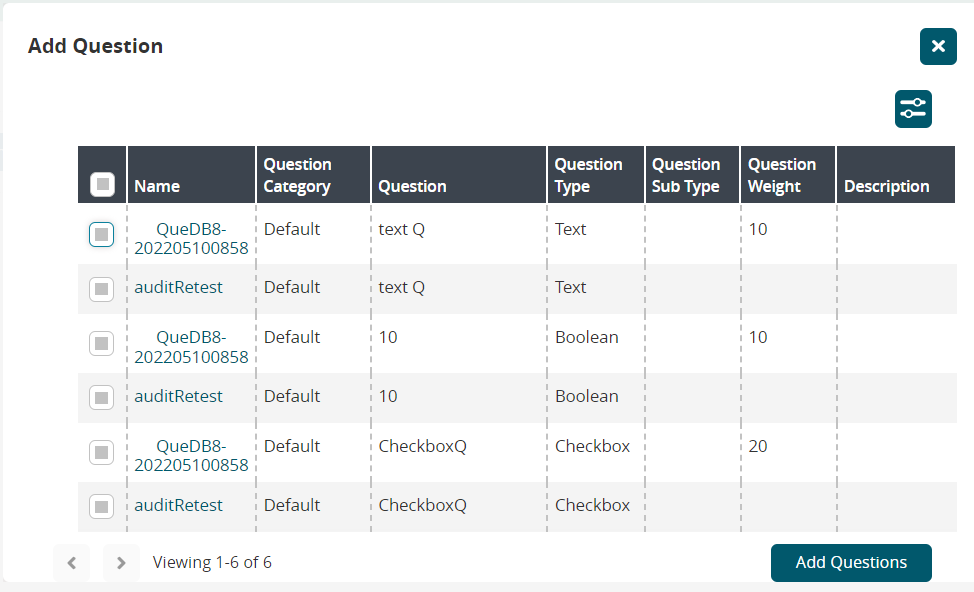Toggle the select-all checkbox in header
974x592 pixels.
pos(102,185)
